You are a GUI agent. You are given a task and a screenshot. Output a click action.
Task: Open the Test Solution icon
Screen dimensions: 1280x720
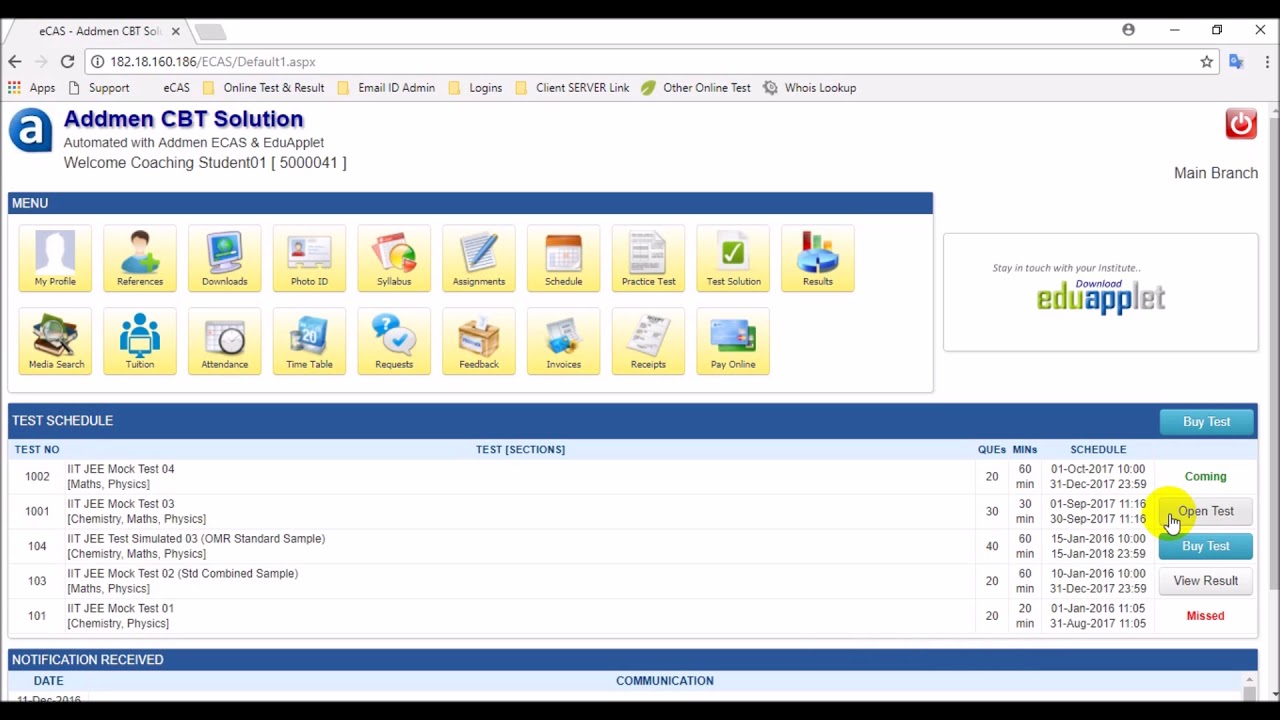(x=733, y=258)
